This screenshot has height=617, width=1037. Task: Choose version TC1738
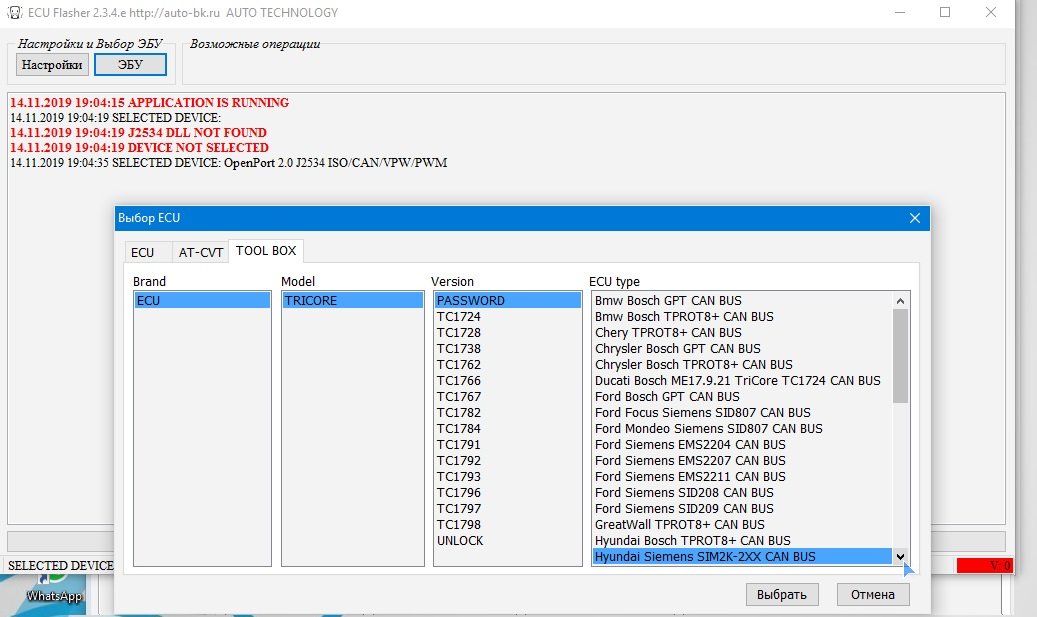click(x=458, y=349)
